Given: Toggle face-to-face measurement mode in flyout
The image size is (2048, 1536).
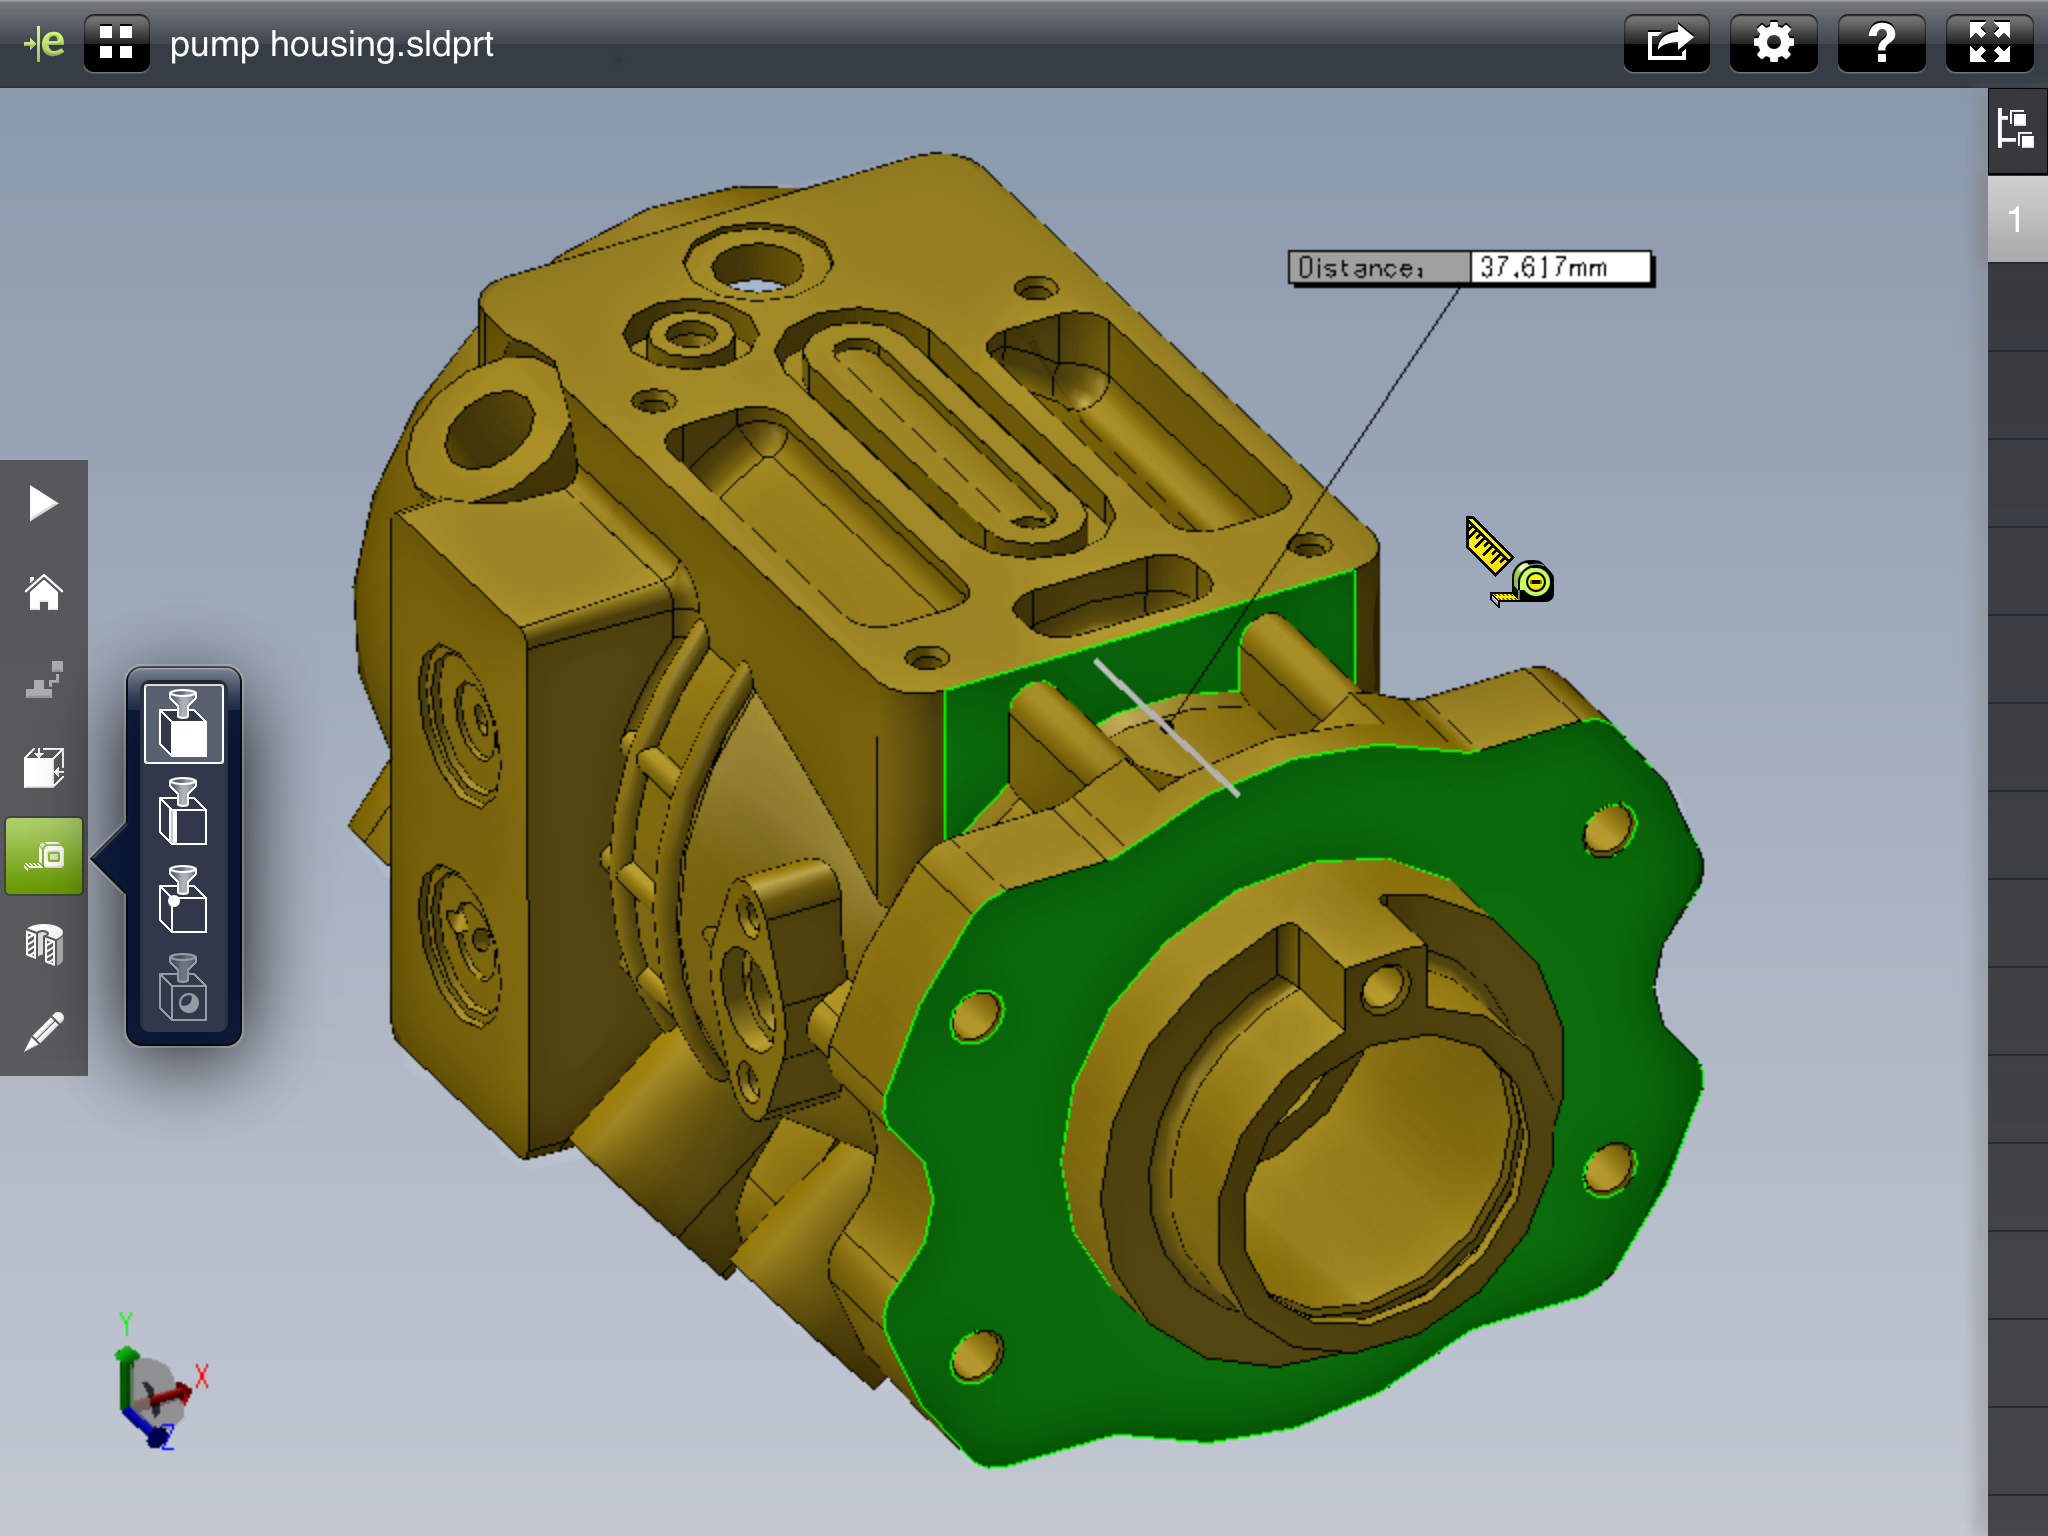Looking at the screenshot, I should pos(183,724).
